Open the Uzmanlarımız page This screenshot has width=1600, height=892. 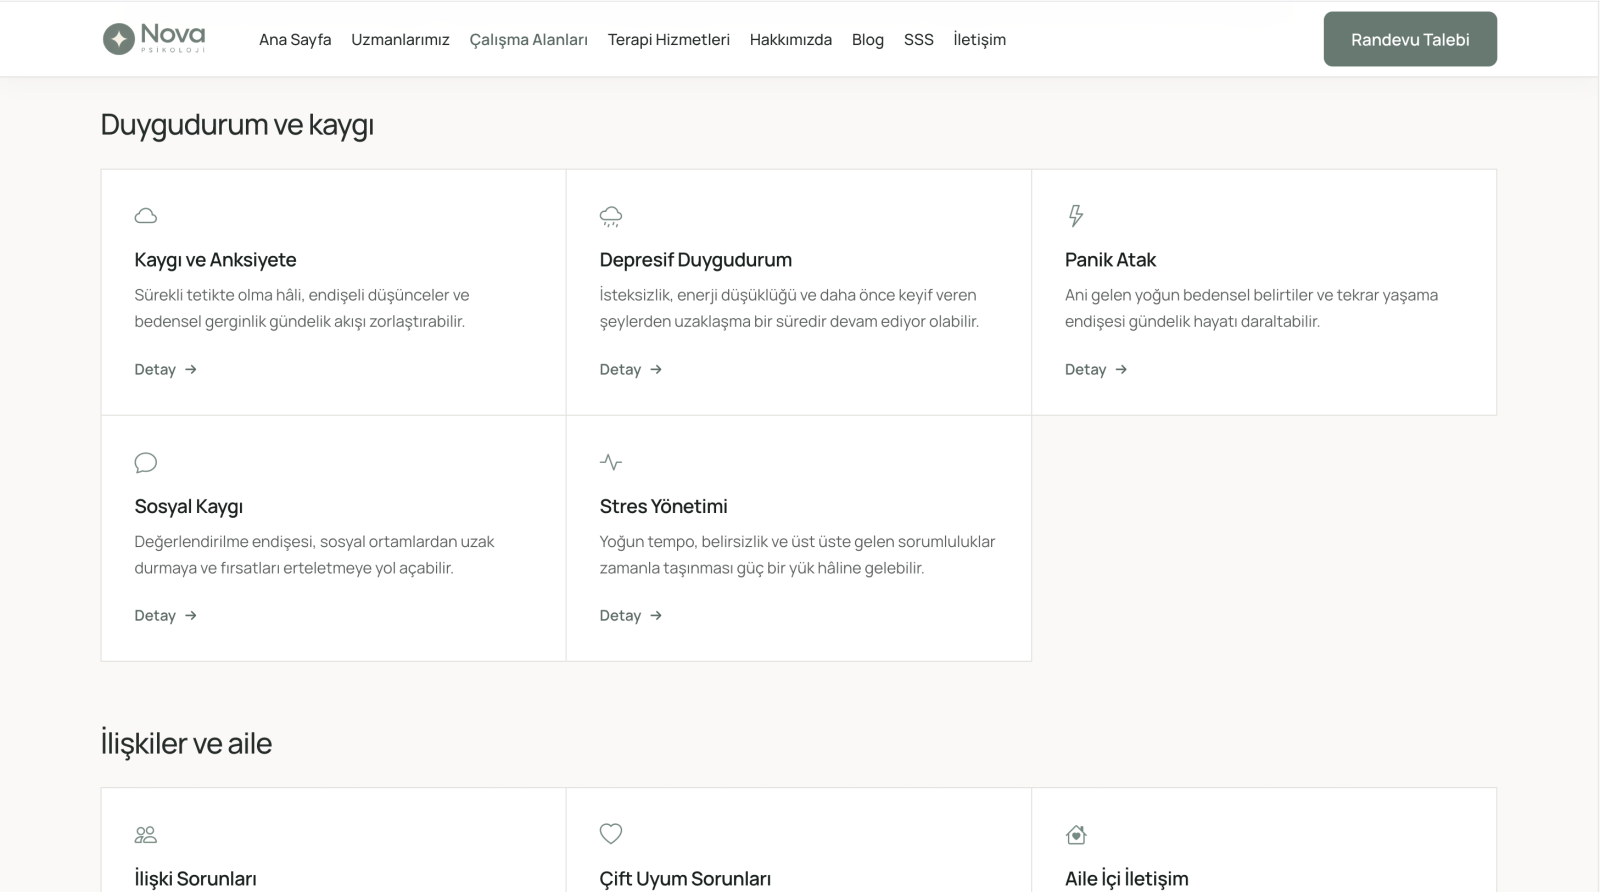[400, 39]
